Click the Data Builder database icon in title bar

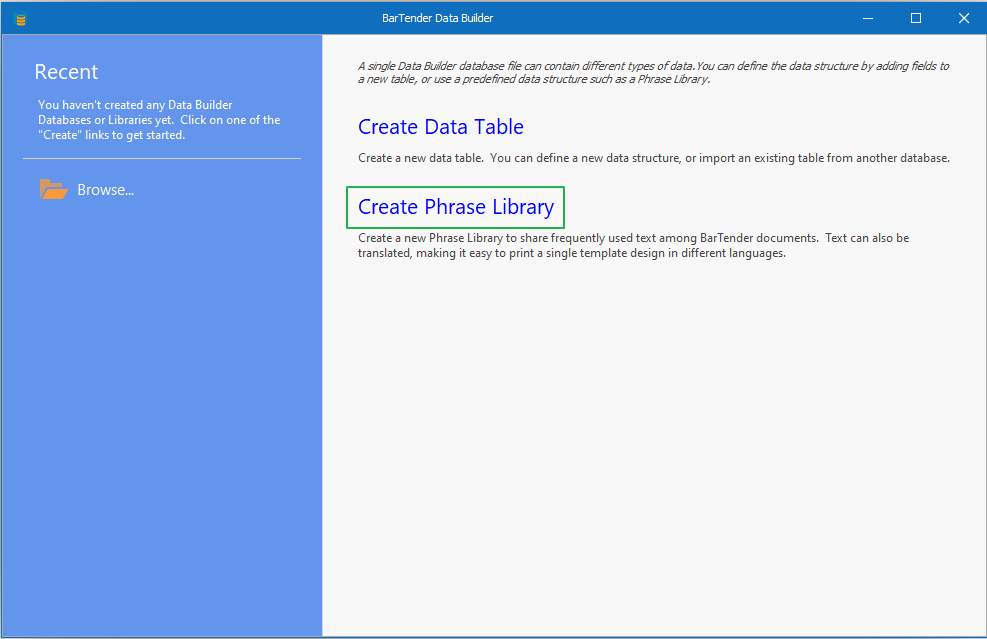20,18
